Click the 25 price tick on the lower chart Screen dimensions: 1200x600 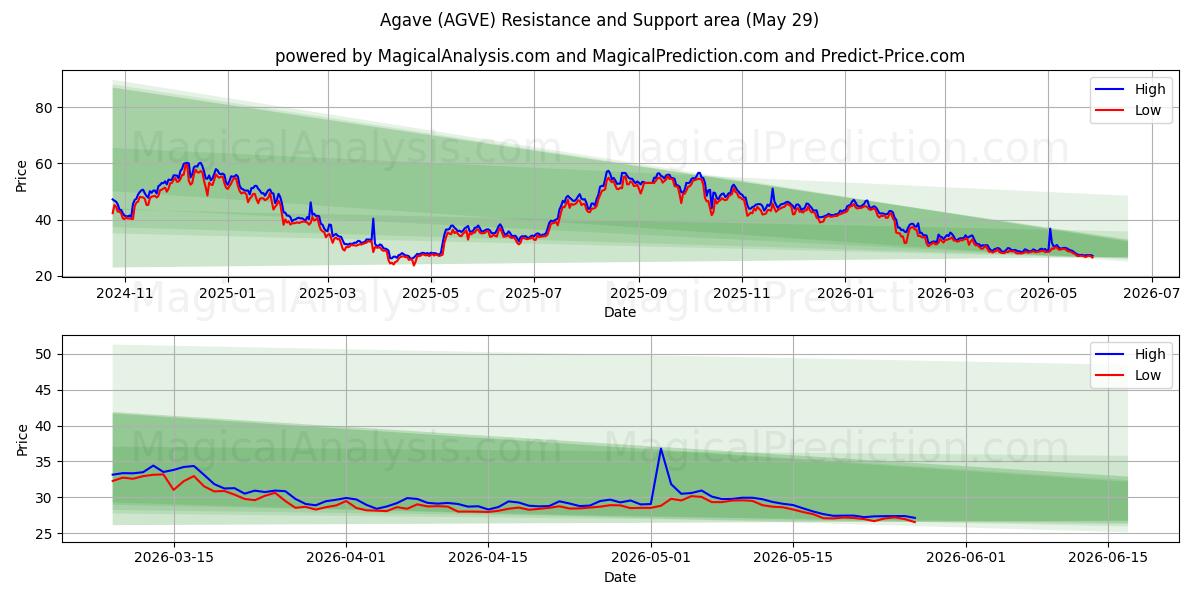[x=46, y=534]
